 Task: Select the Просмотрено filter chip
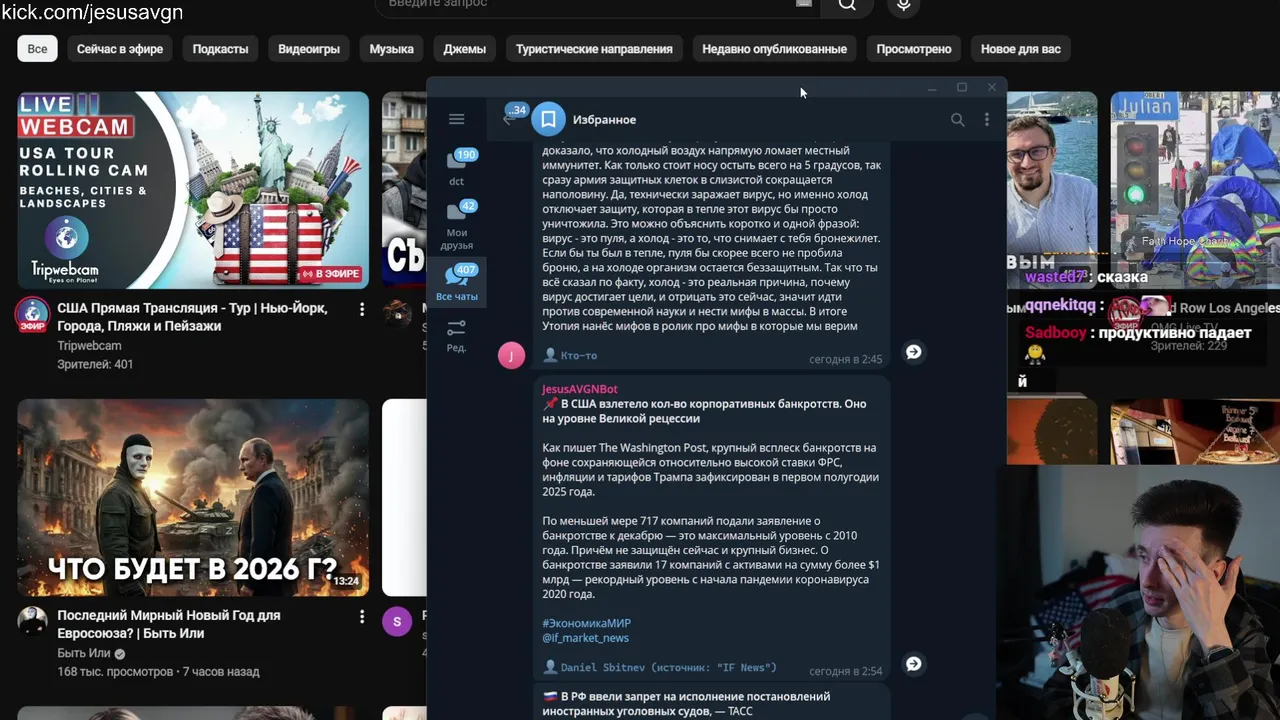coord(914,49)
